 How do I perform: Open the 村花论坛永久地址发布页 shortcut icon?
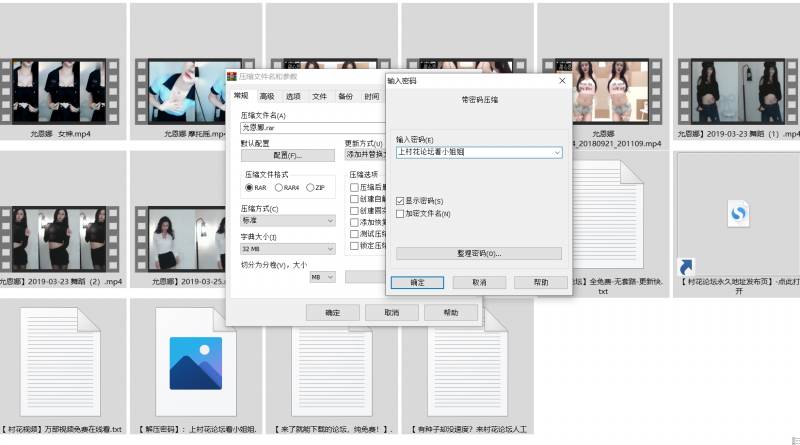pyautogui.click(x=737, y=215)
